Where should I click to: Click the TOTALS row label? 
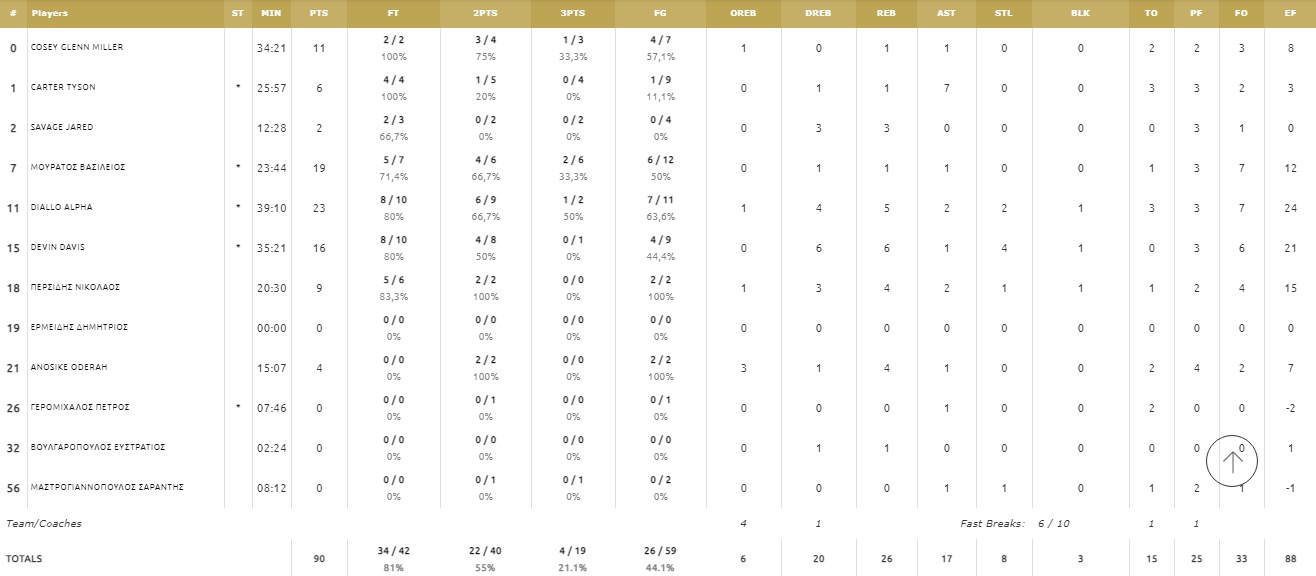(x=24, y=559)
